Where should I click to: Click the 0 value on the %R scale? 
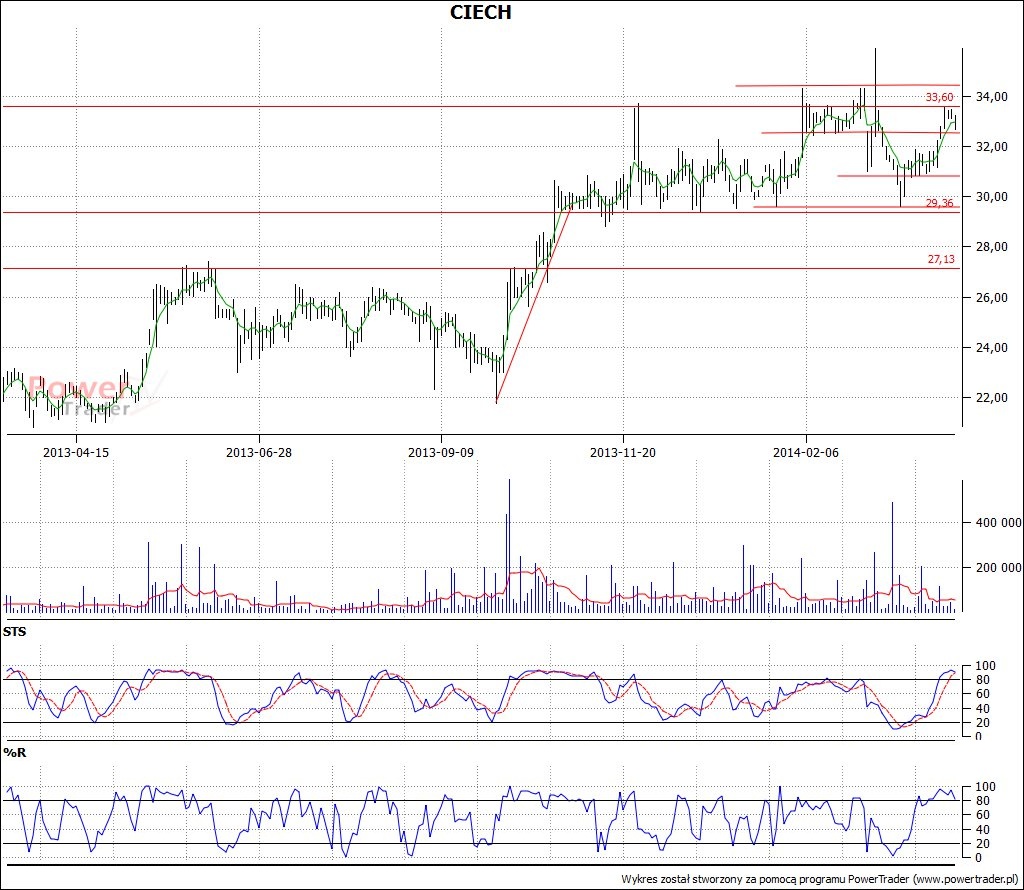coord(978,858)
